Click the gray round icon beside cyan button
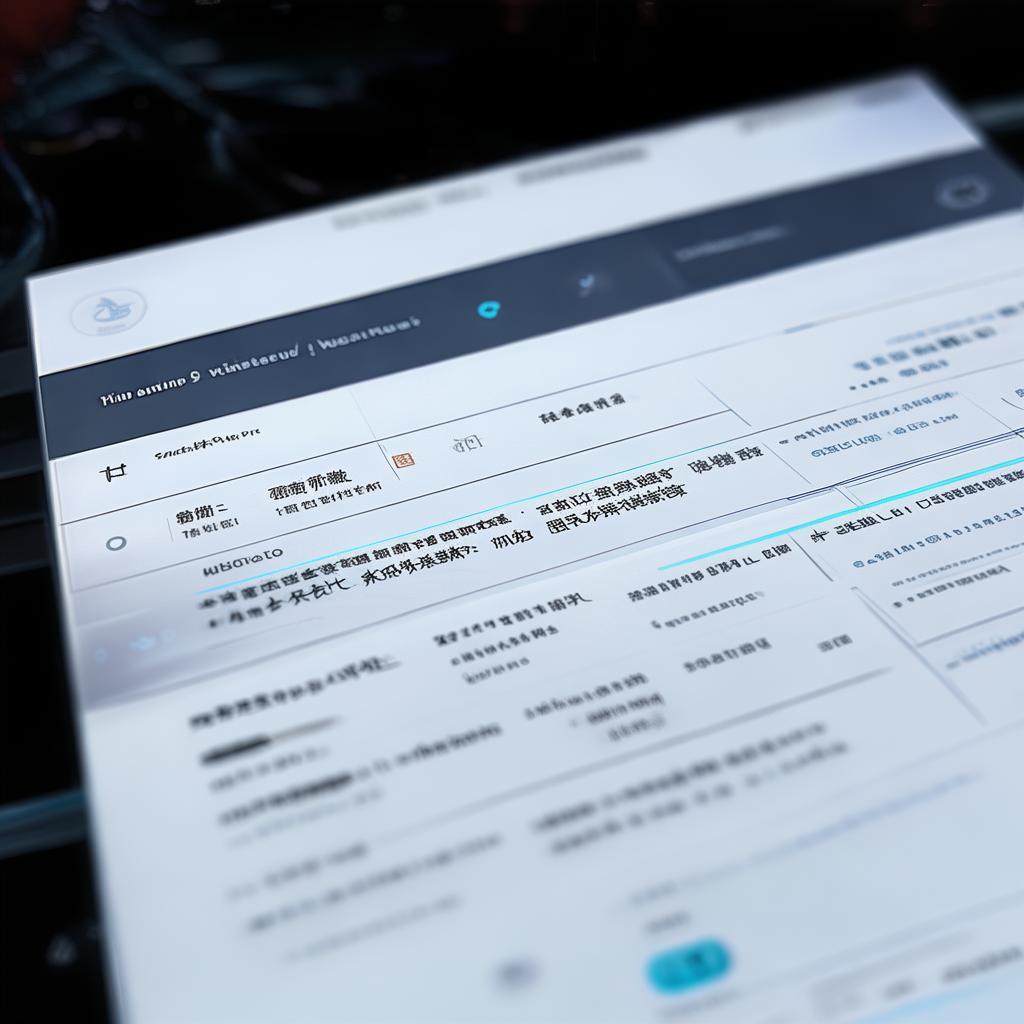 click(x=516, y=974)
